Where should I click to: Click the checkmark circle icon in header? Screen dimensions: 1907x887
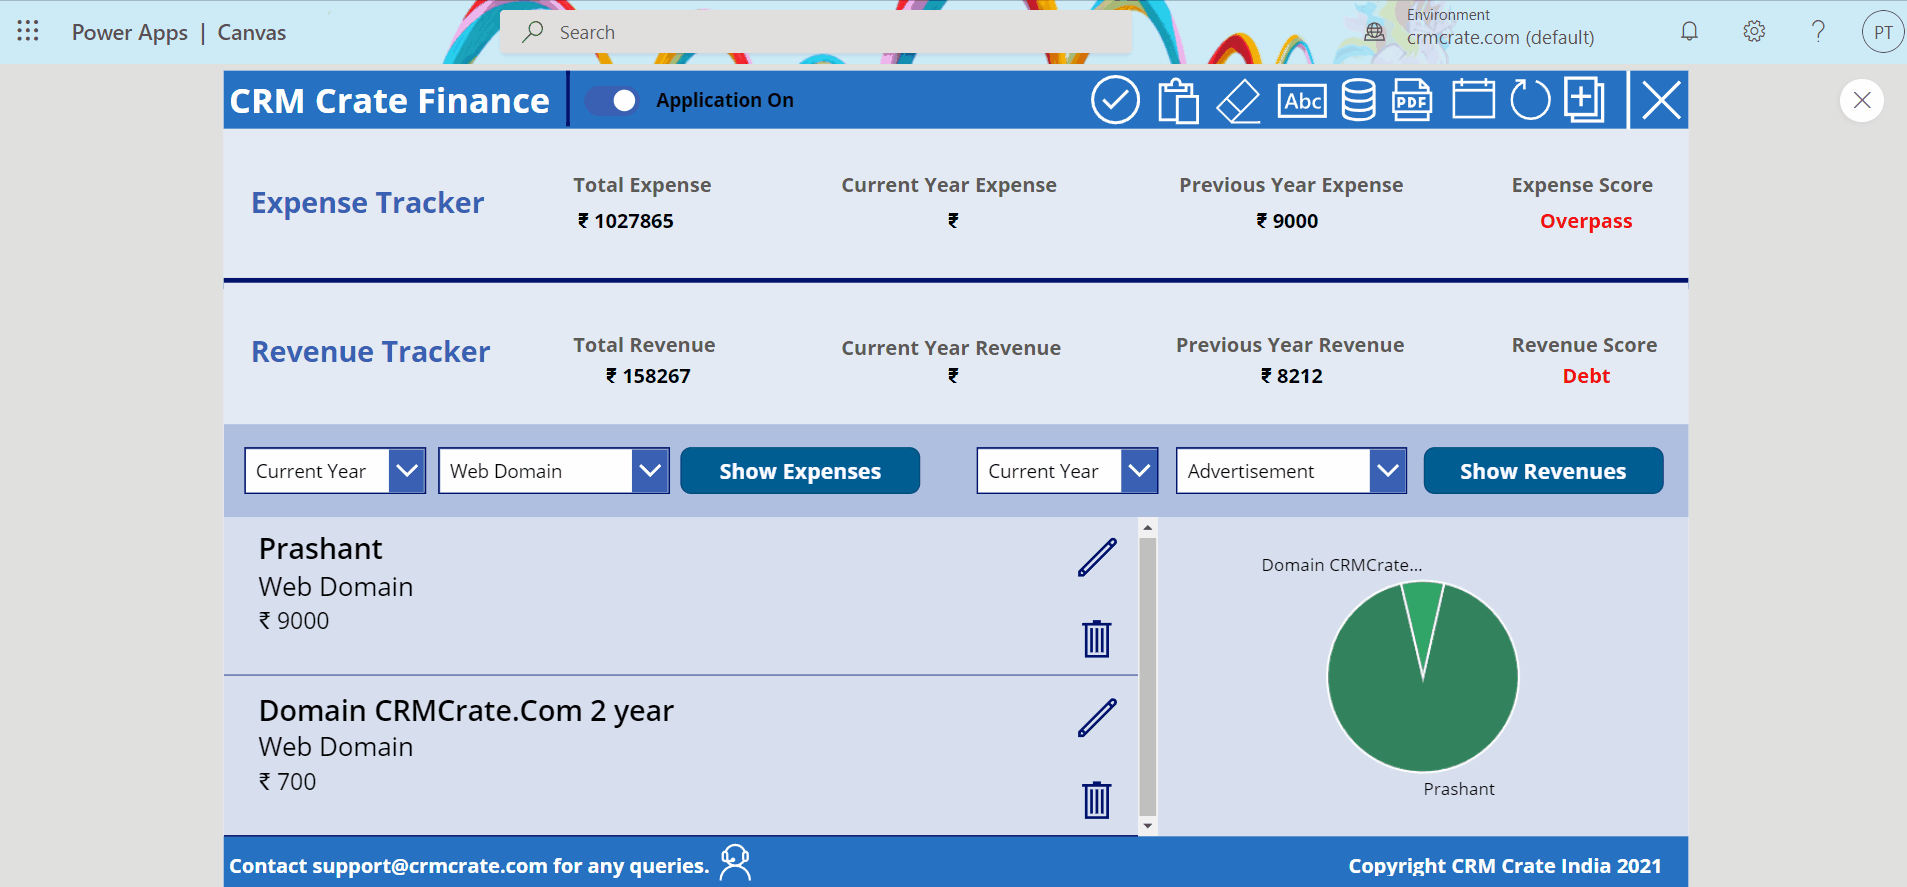click(x=1115, y=100)
